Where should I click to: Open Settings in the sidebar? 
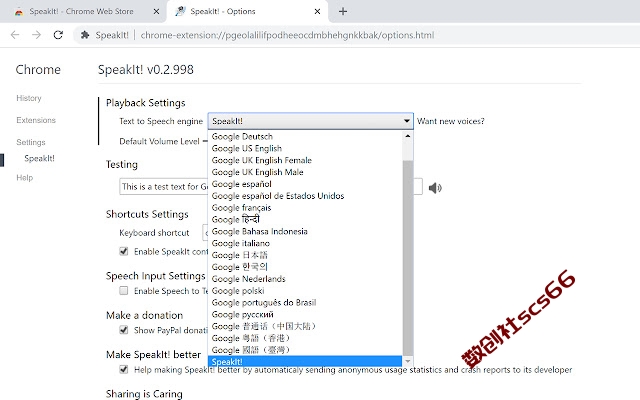pos(31,142)
